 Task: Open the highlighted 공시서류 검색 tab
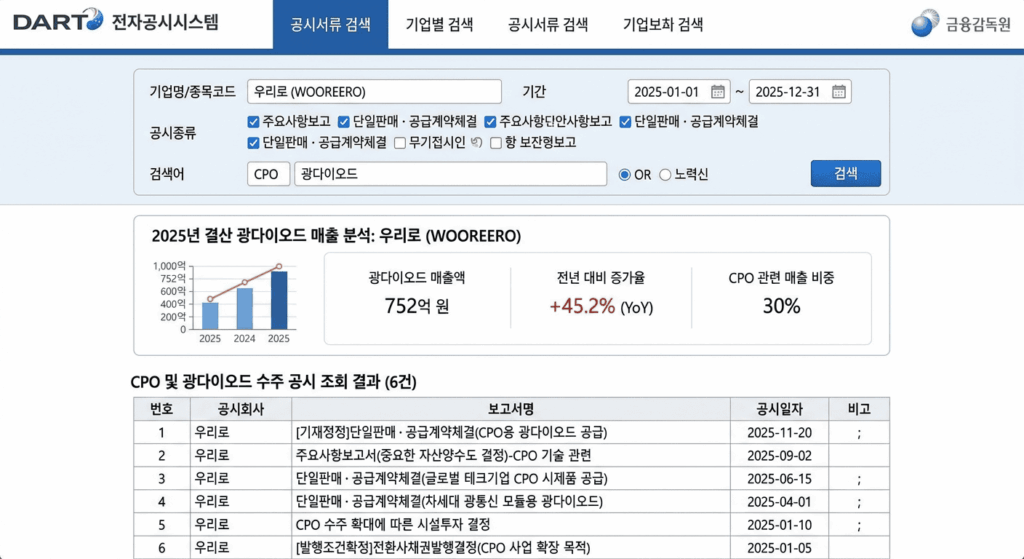tap(330, 25)
